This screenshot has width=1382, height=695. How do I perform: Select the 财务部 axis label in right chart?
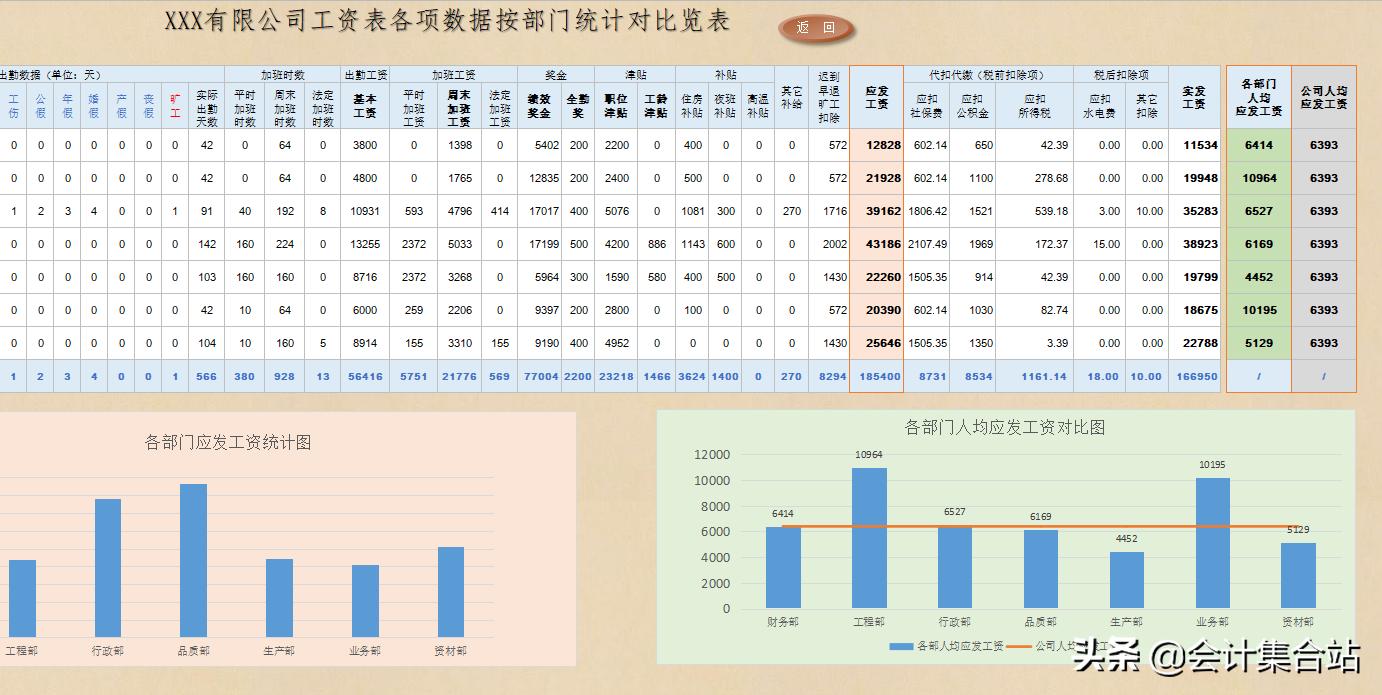(782, 620)
